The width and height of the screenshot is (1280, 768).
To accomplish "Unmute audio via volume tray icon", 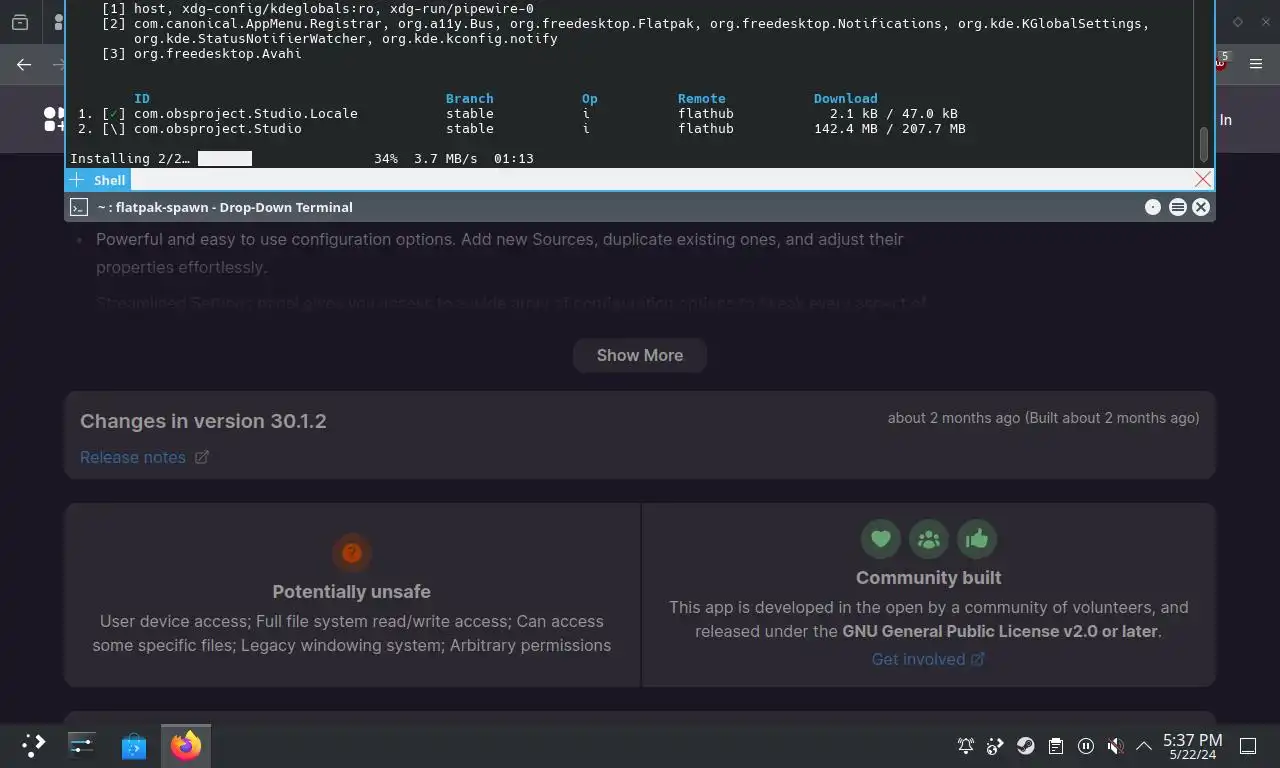I will [x=1116, y=746].
